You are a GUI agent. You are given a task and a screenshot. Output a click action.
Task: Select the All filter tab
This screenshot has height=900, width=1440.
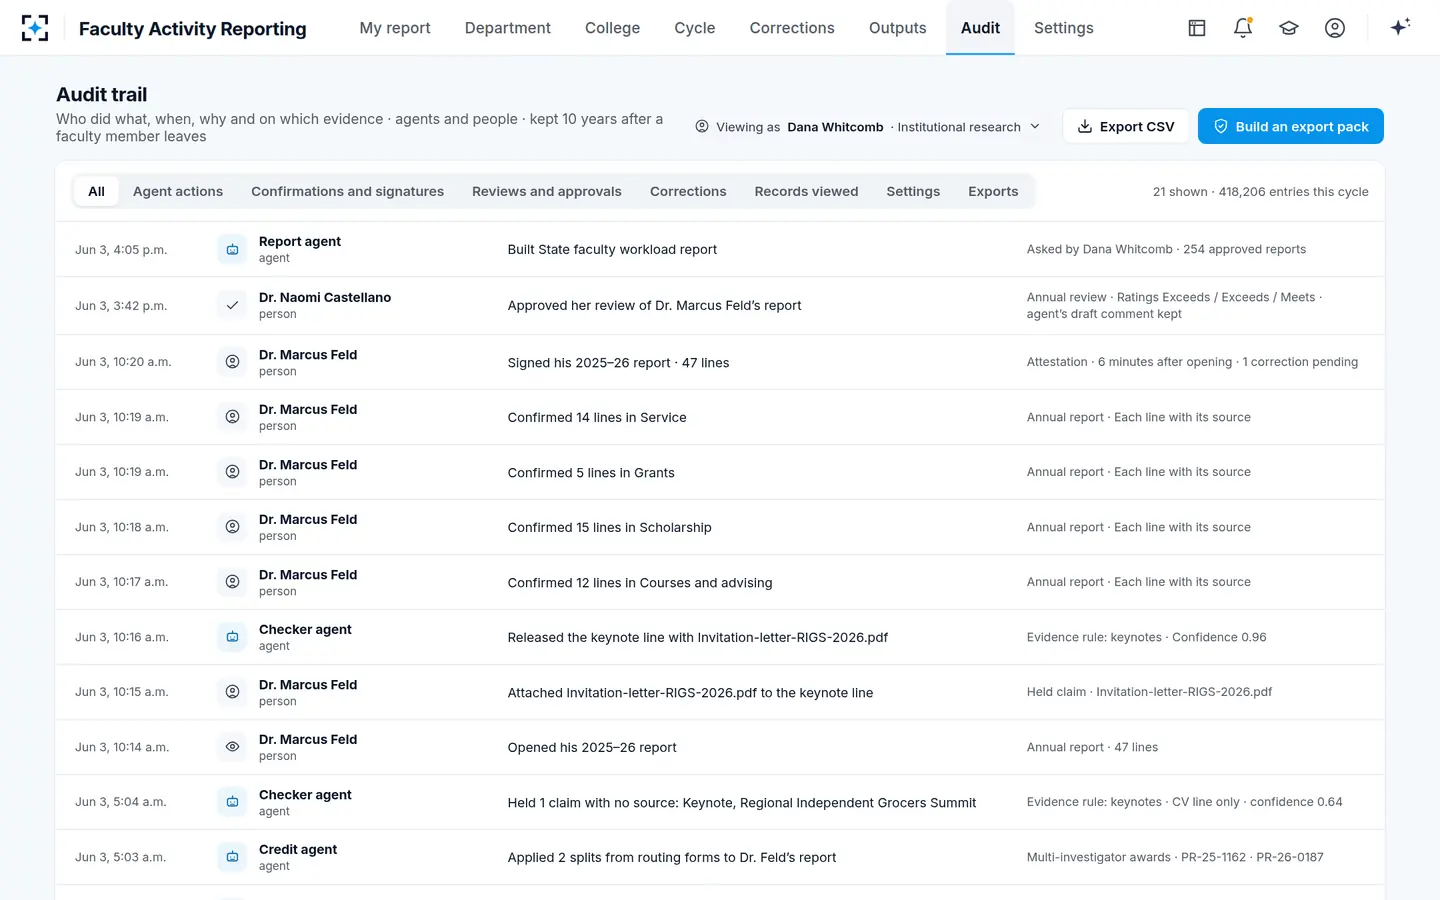(96, 191)
